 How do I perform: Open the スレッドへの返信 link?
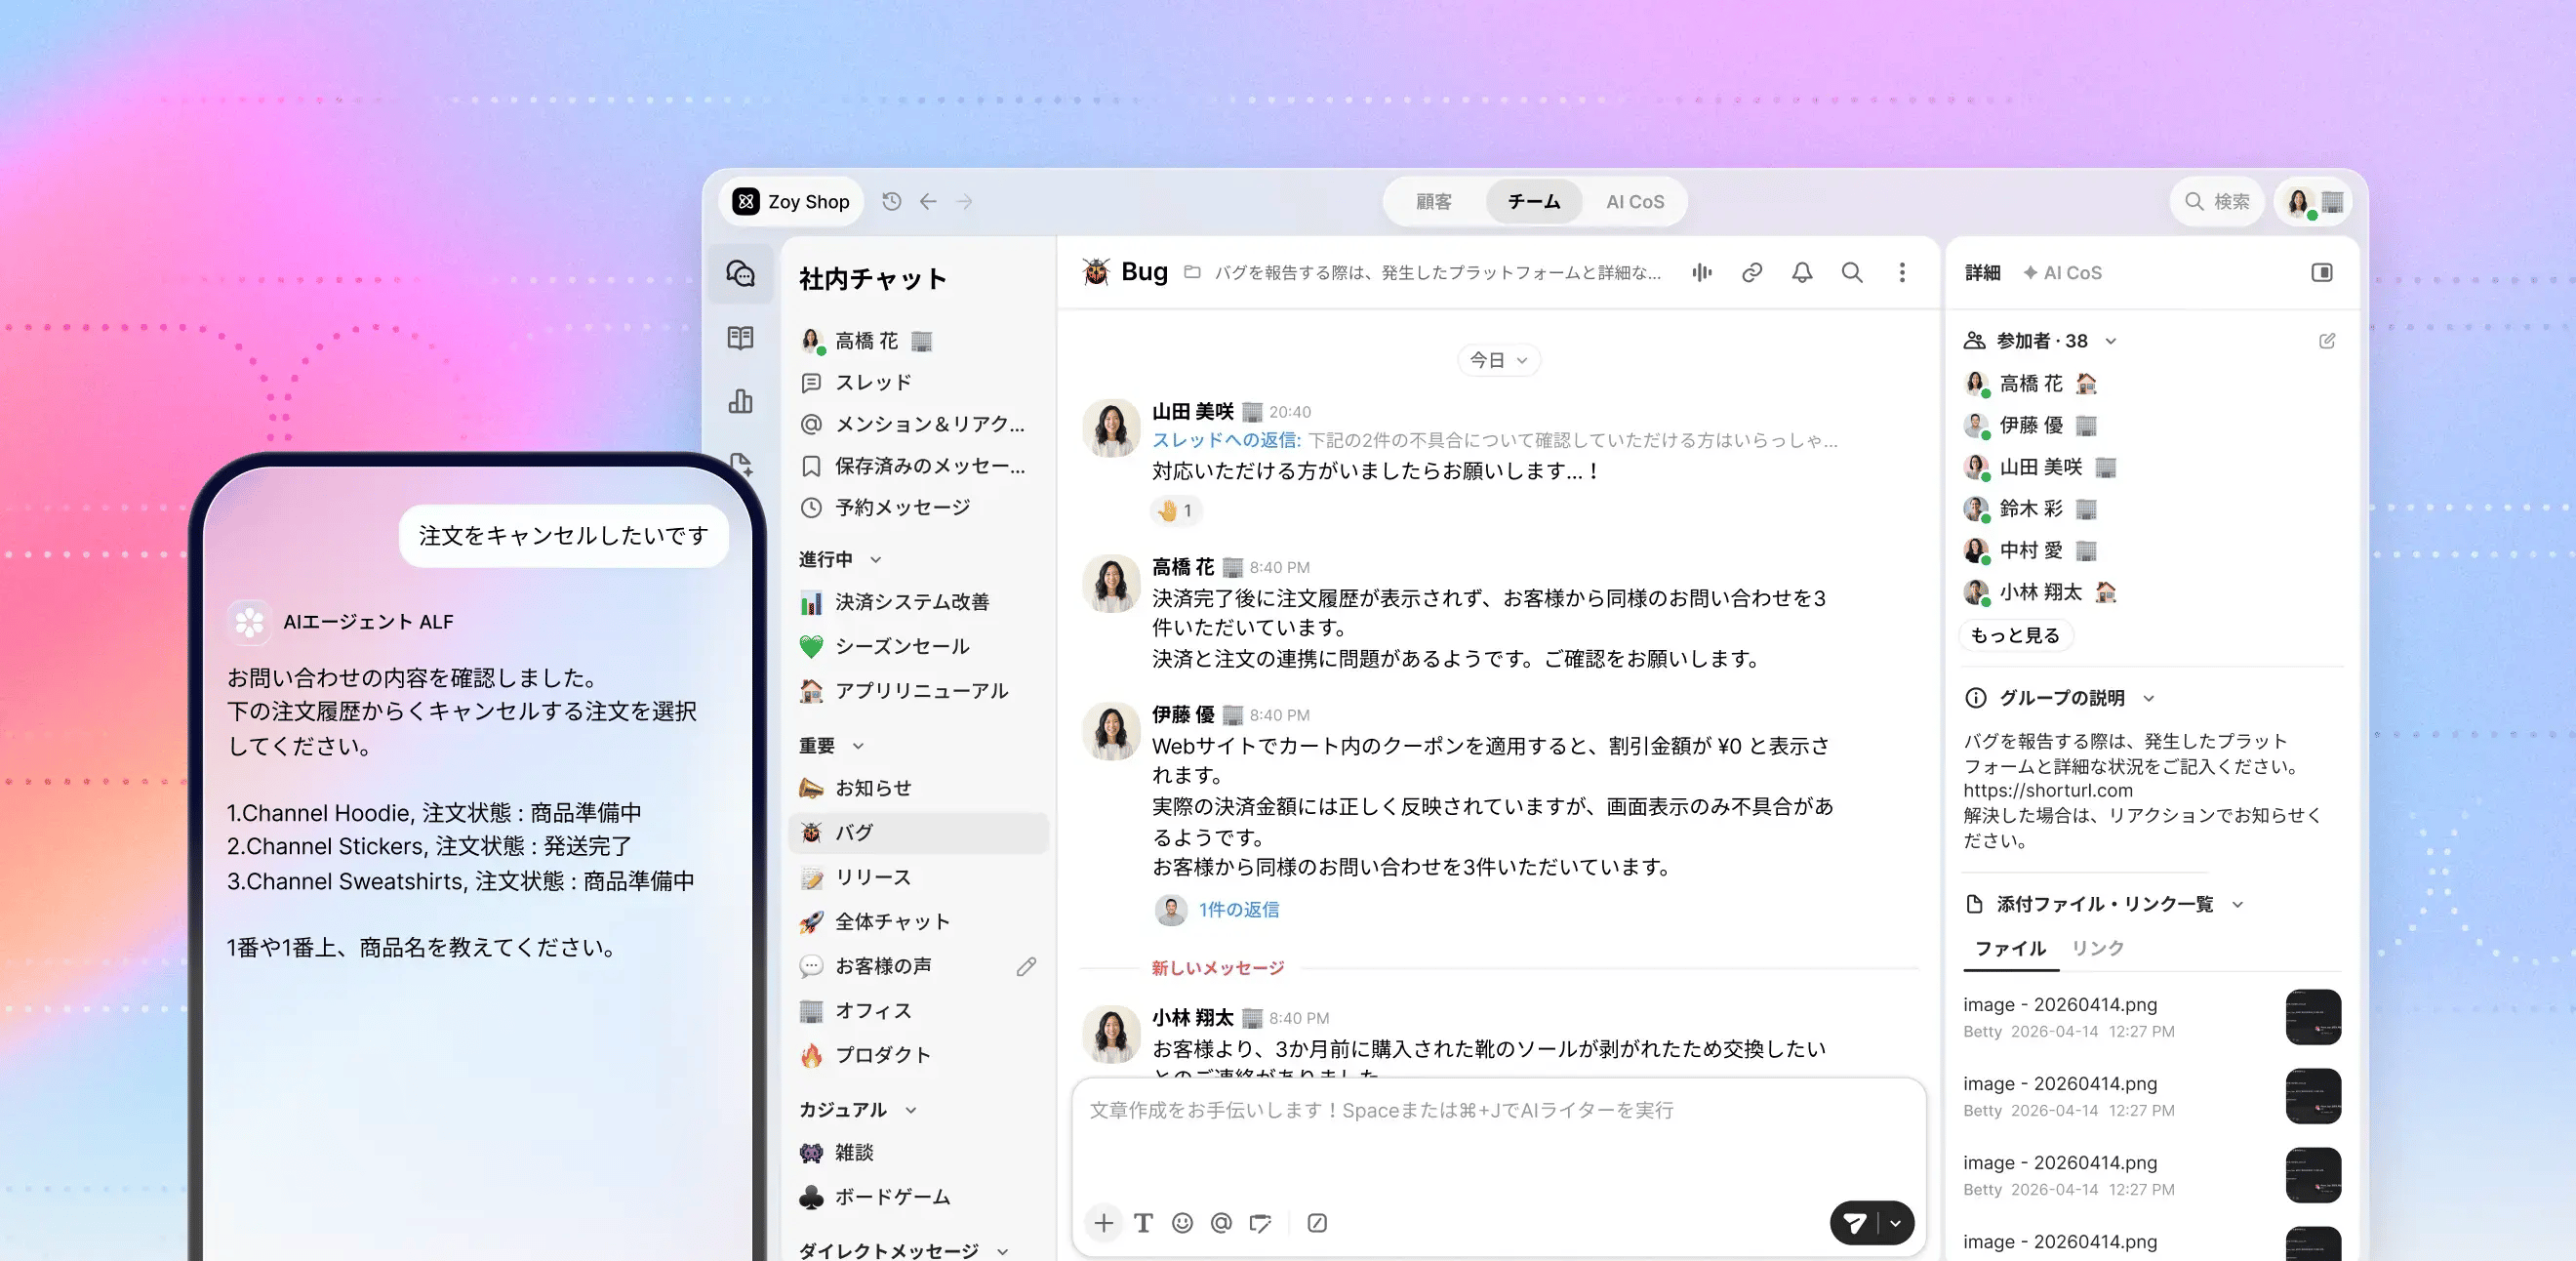[x=1226, y=440]
